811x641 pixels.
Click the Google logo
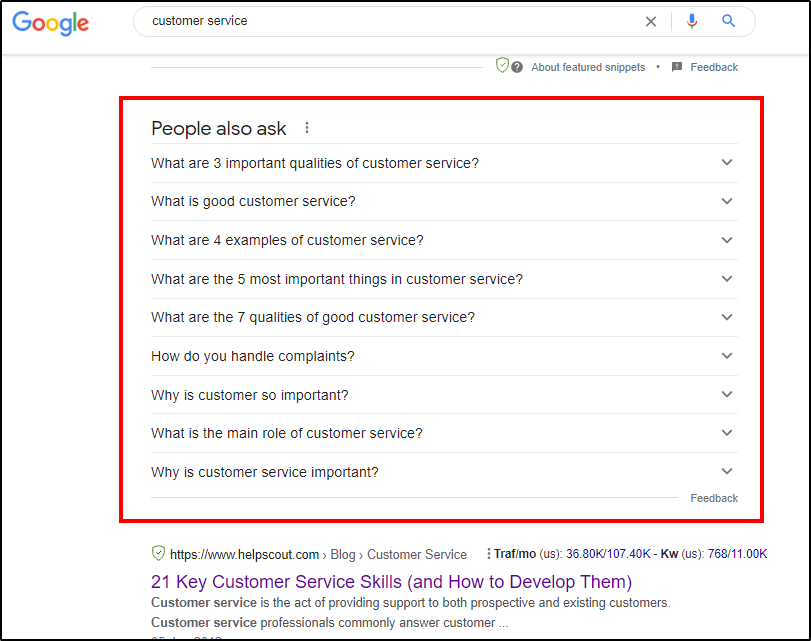click(51, 23)
